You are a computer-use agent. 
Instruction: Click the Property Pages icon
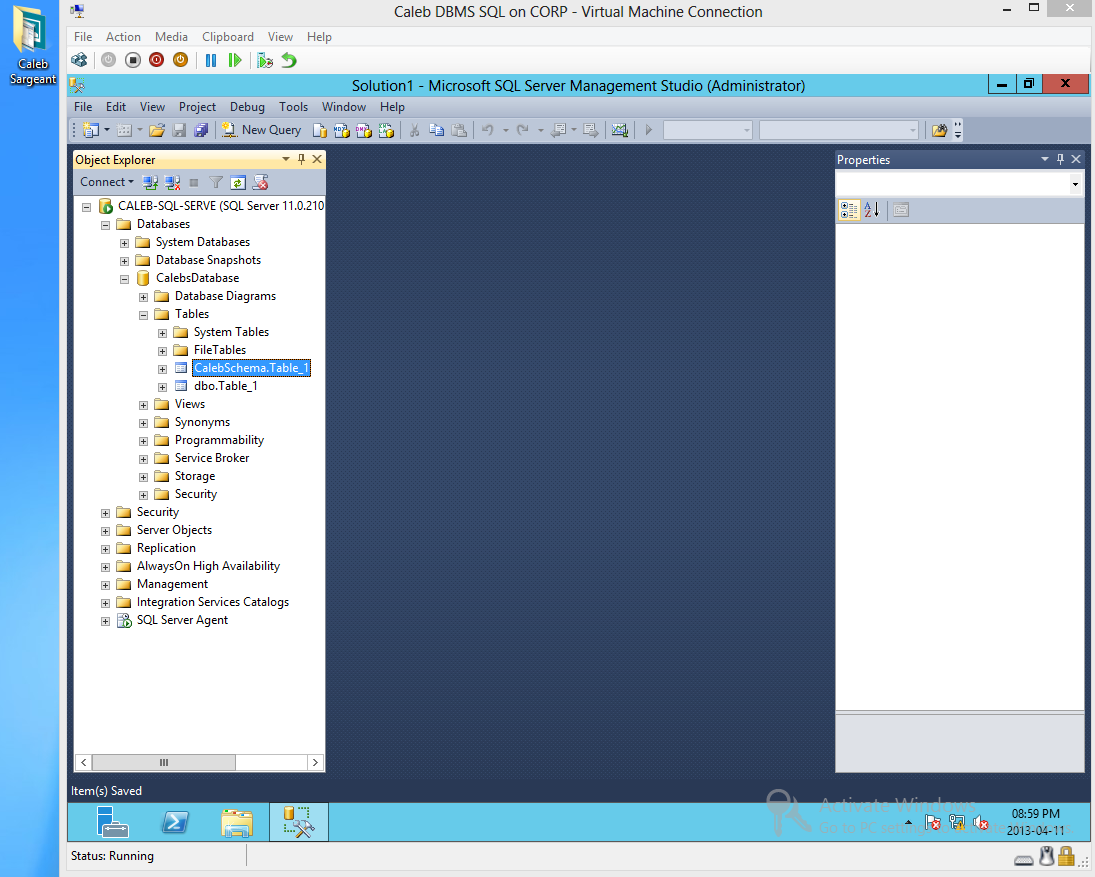(x=901, y=210)
